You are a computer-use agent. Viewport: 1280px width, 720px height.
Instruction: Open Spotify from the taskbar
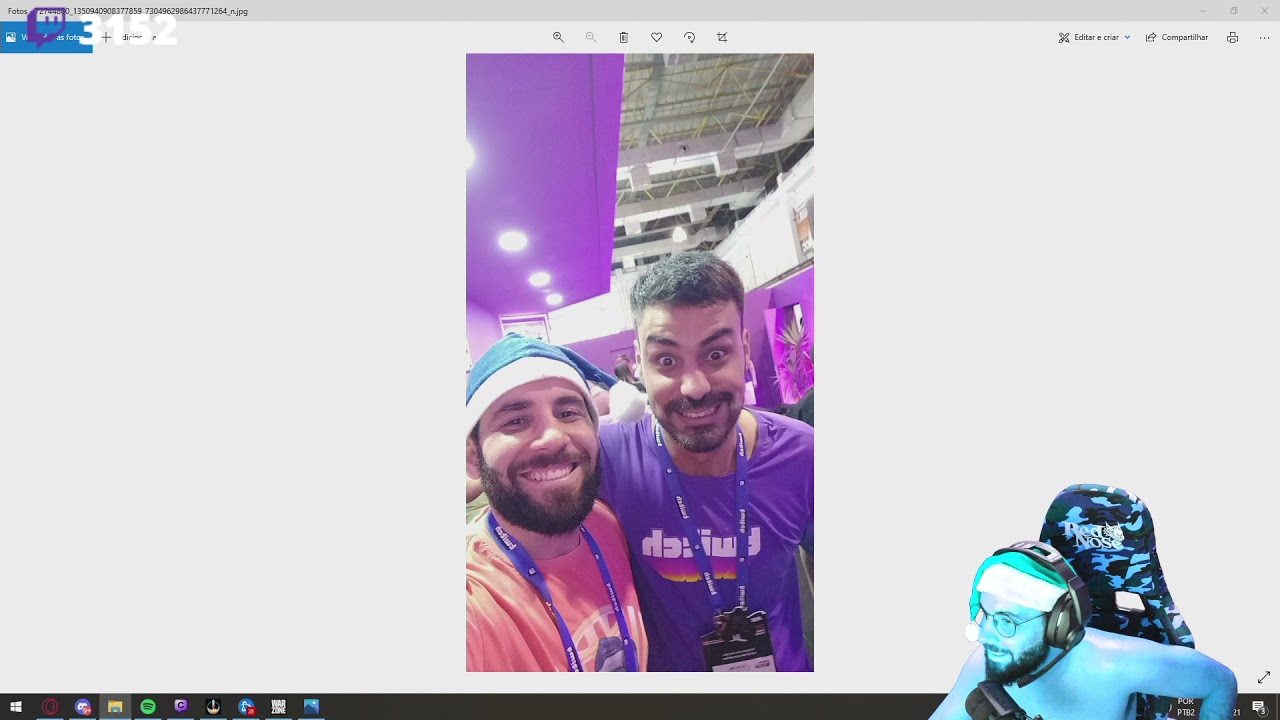click(148, 707)
